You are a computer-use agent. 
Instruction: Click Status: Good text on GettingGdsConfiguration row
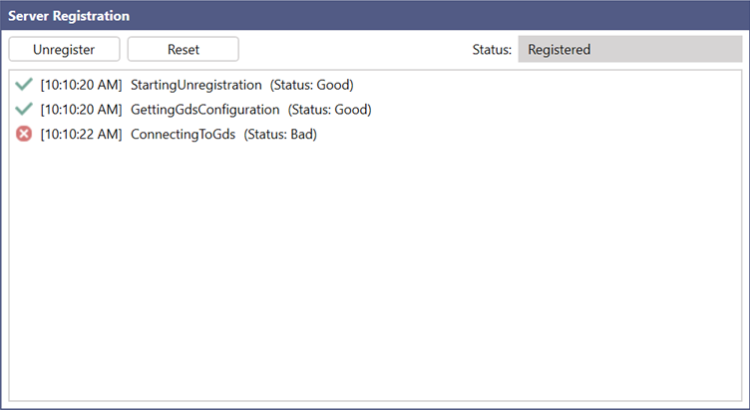coord(329,109)
